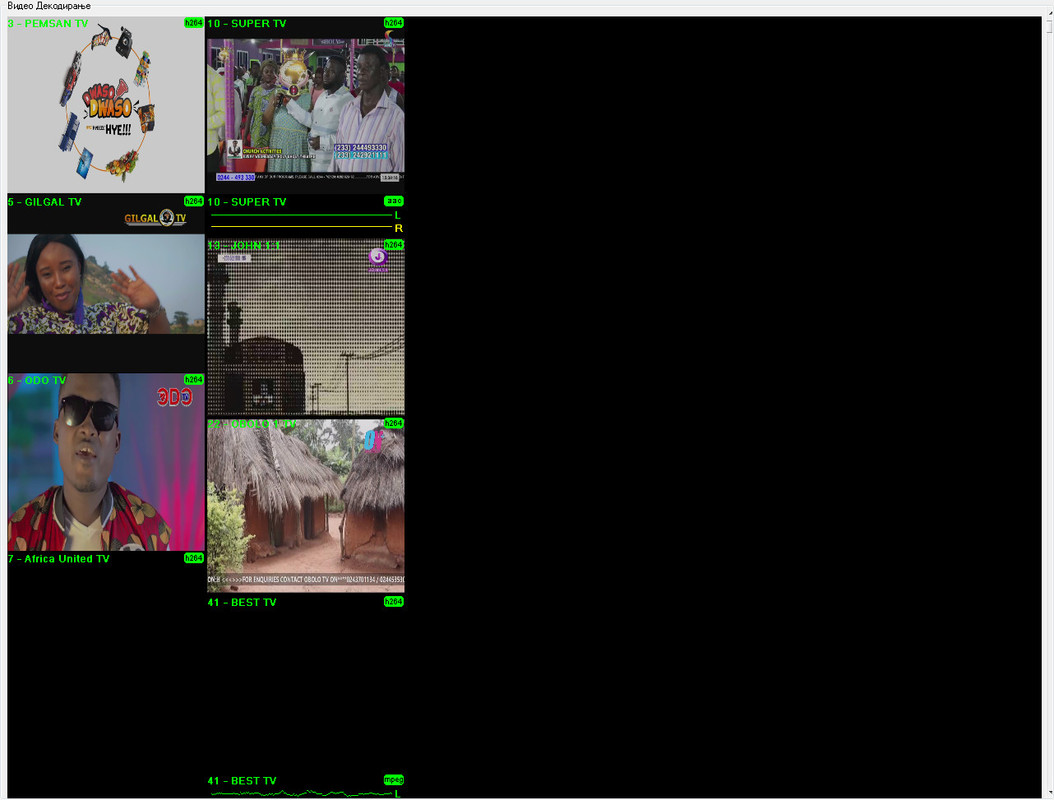
Task: Click the h264 badge on Africa United TV
Action: tap(194, 558)
